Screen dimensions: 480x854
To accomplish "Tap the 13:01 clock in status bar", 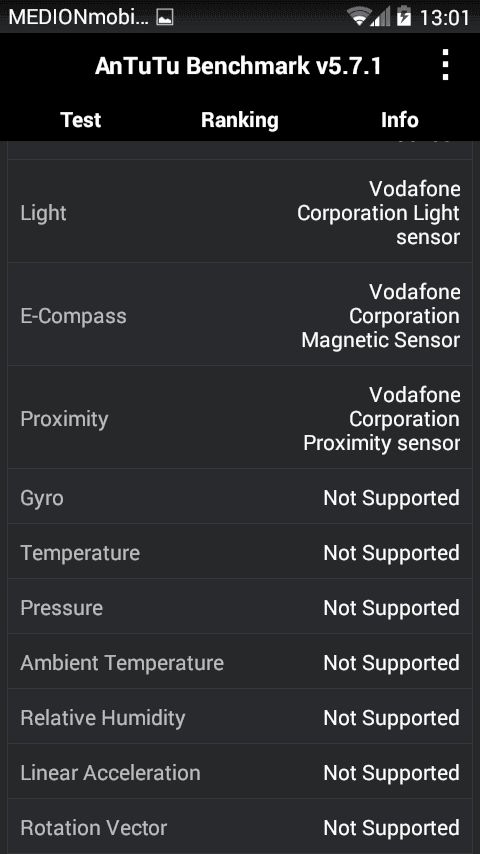I will 445,18.
